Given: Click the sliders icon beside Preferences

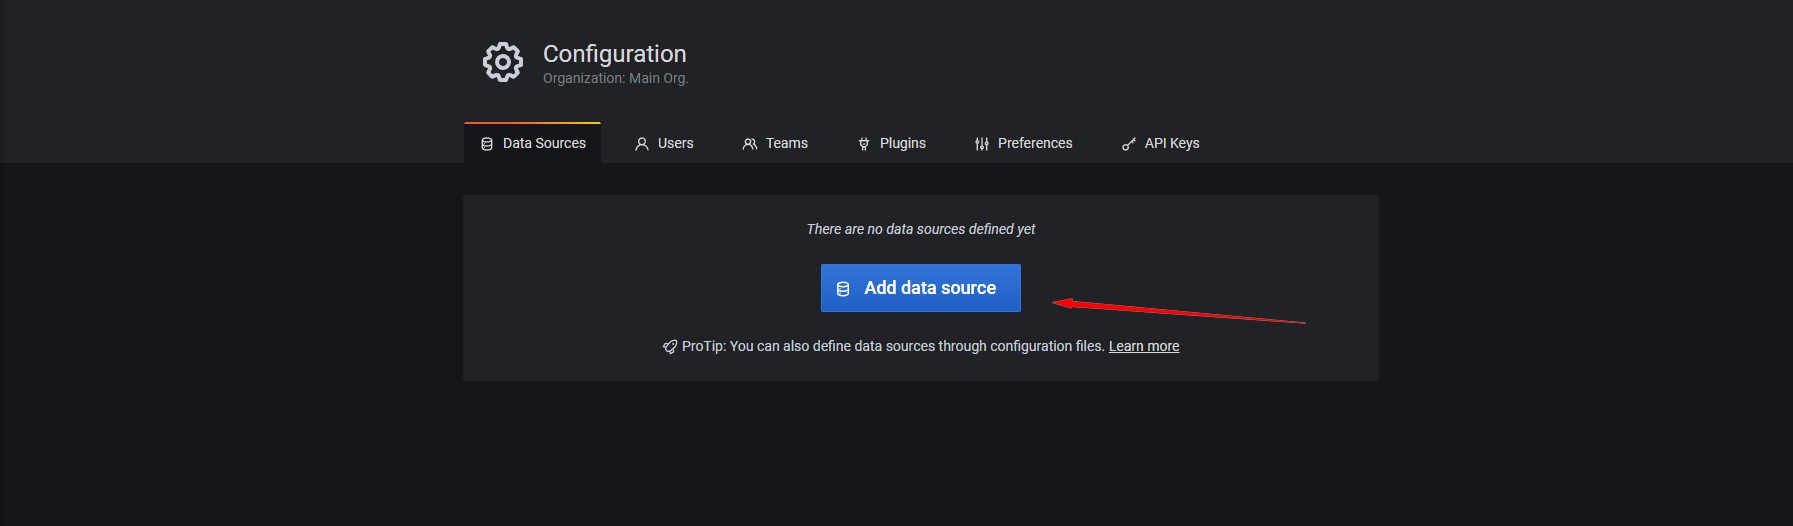Looking at the screenshot, I should pos(982,144).
